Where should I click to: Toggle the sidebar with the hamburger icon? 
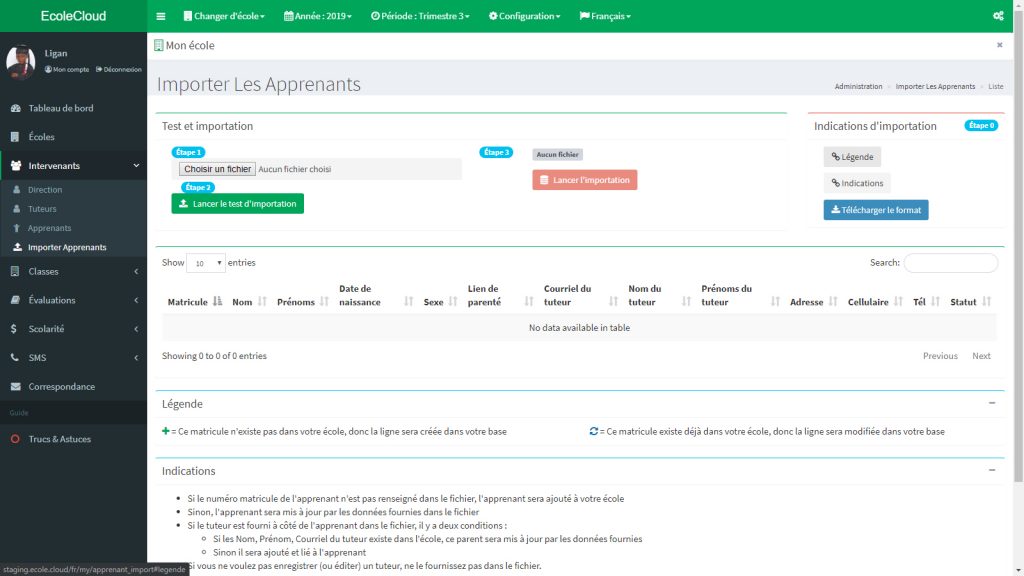(160, 17)
